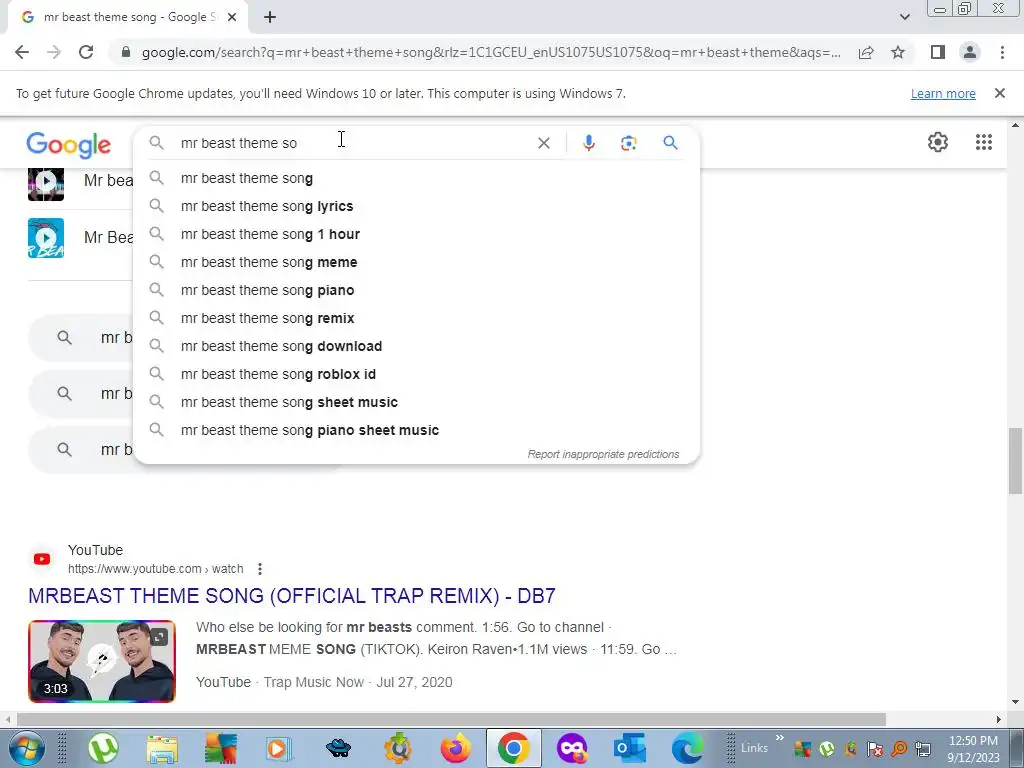The height and width of the screenshot is (768, 1024).
Task: Select the mr beast theme song tab
Action: coord(127,17)
